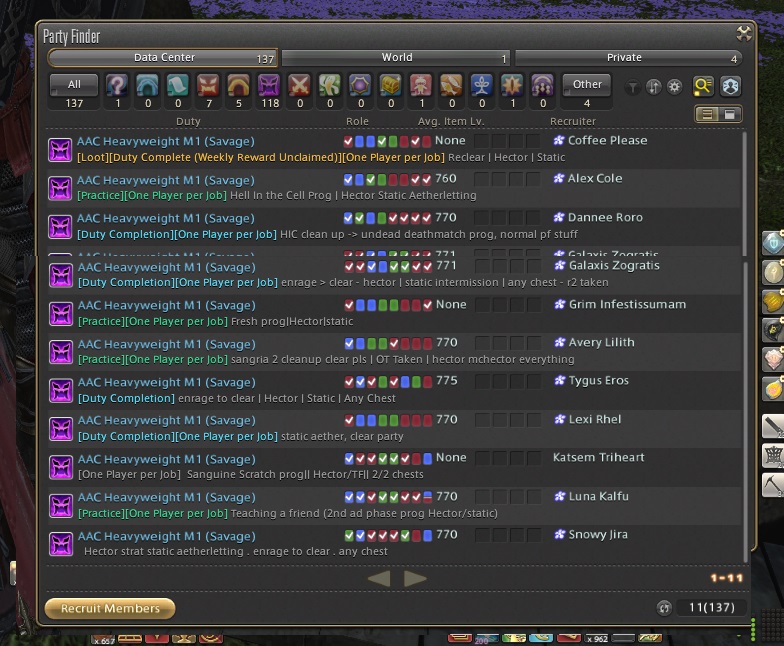Go to the previous page arrow
The height and width of the screenshot is (646, 784).
point(379,578)
